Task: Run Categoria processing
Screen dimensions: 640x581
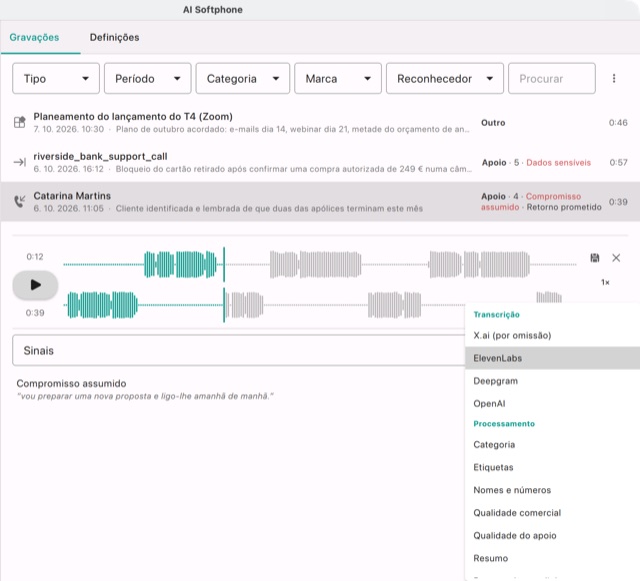Action: tap(552, 445)
